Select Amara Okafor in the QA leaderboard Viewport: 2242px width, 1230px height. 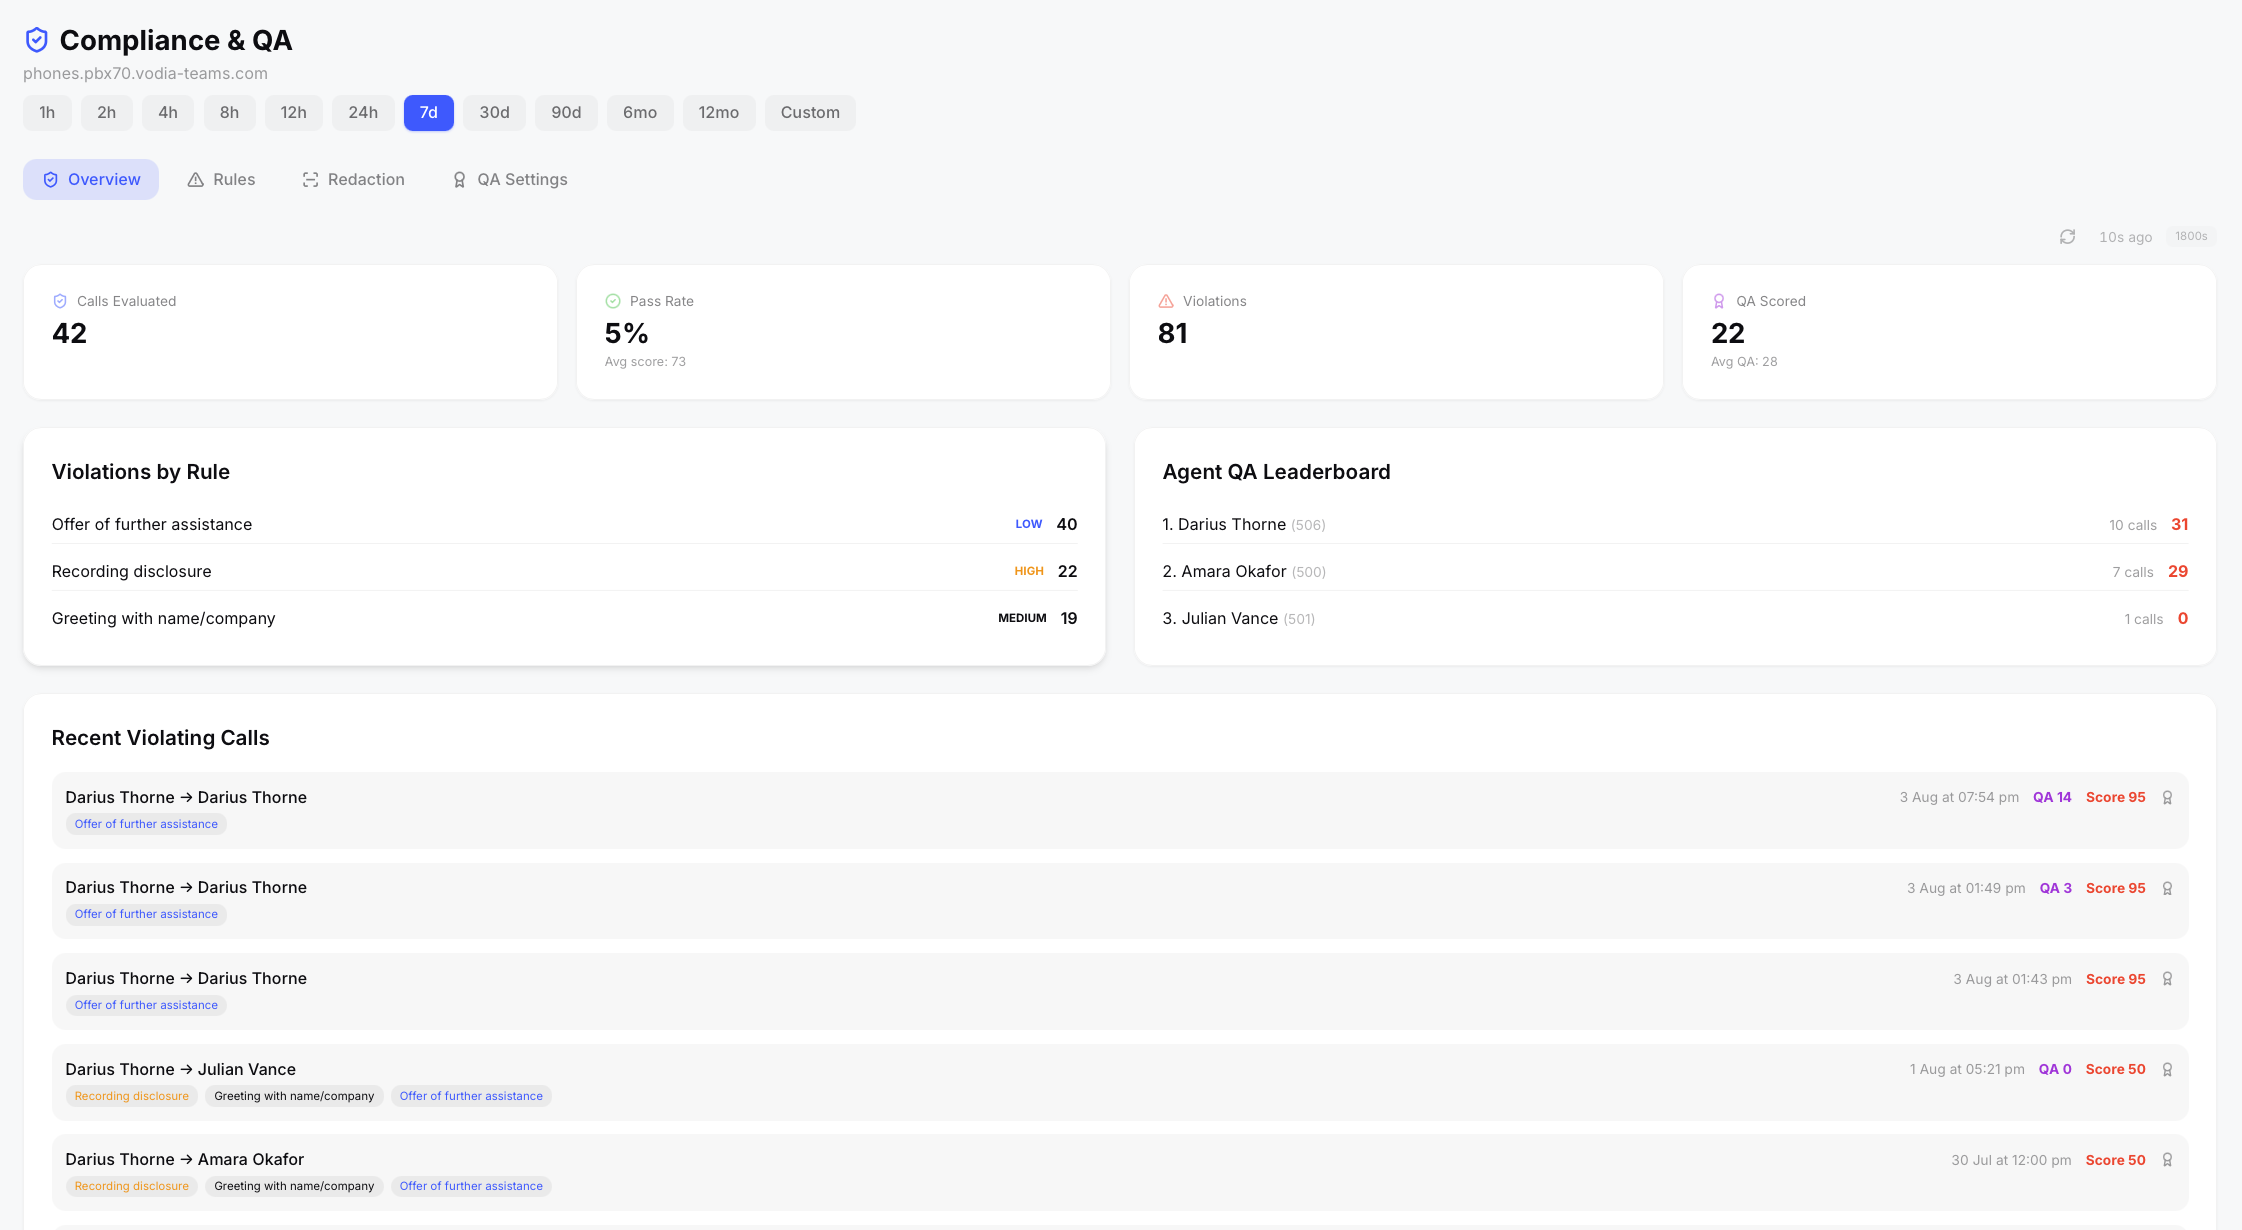point(1675,571)
